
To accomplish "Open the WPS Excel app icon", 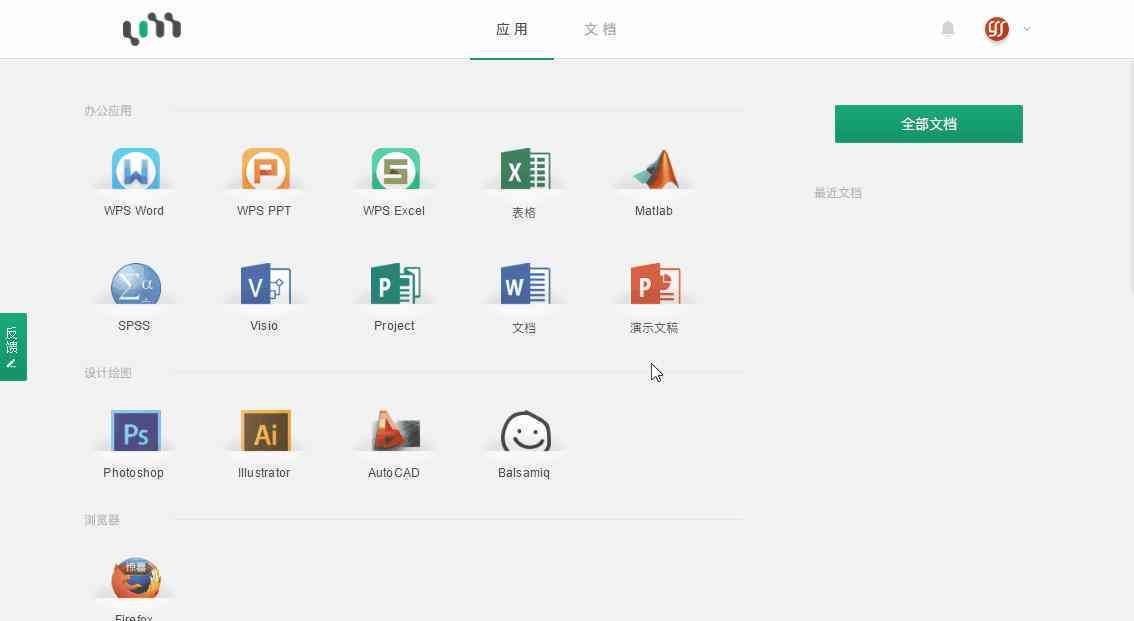I will coord(396,168).
